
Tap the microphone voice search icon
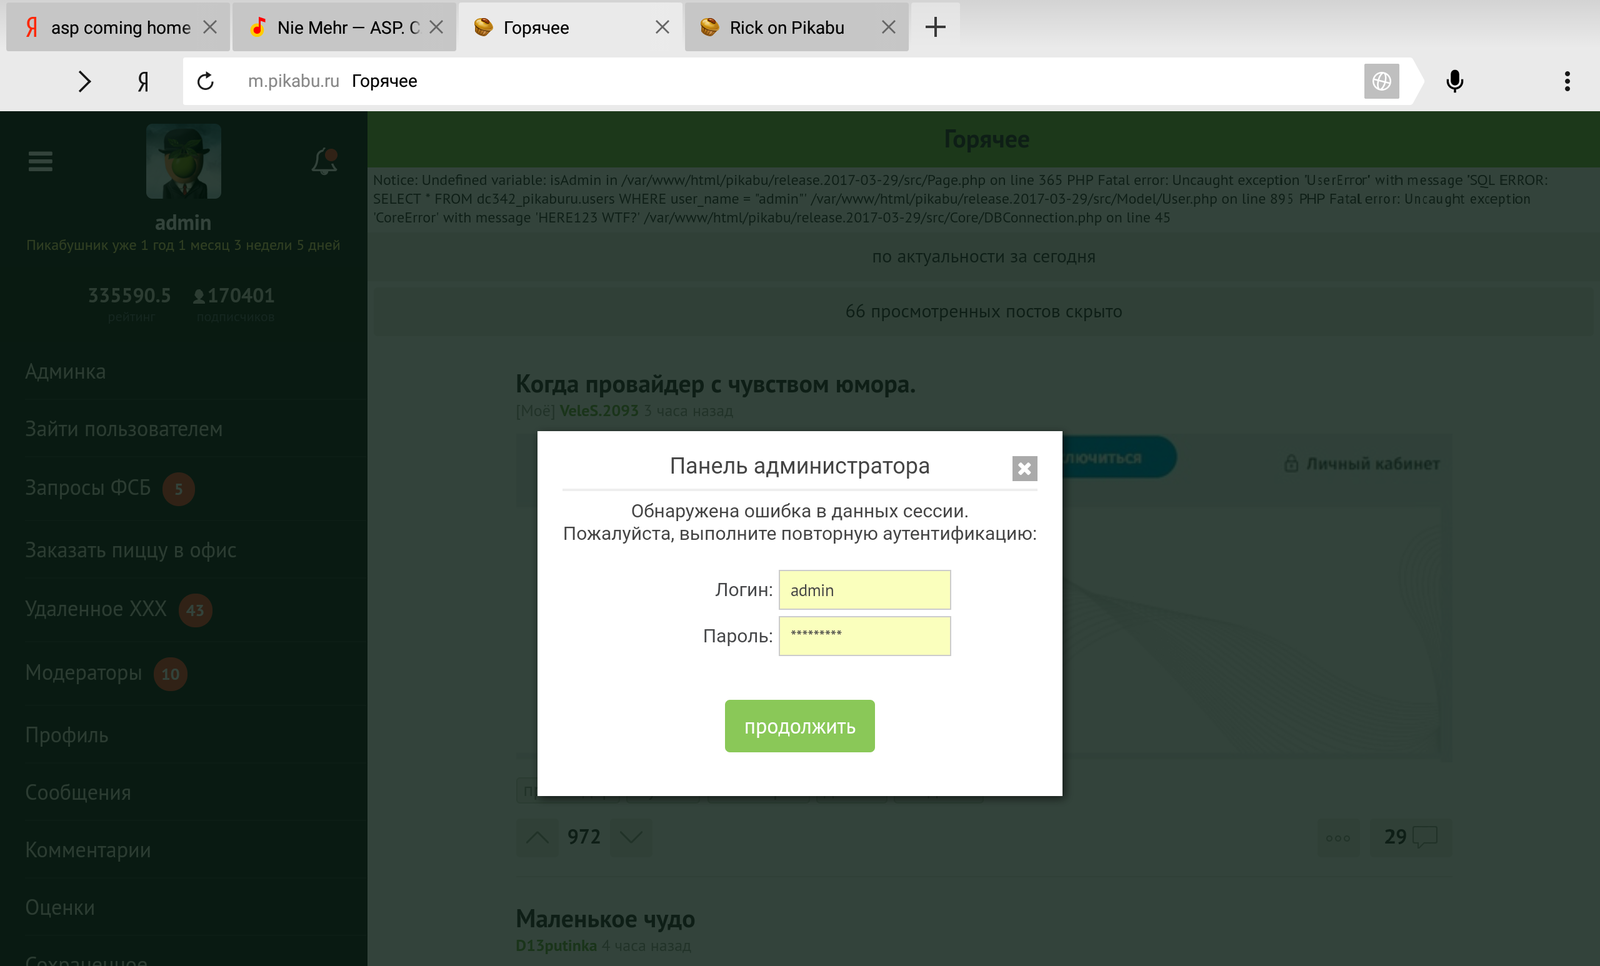(1454, 81)
